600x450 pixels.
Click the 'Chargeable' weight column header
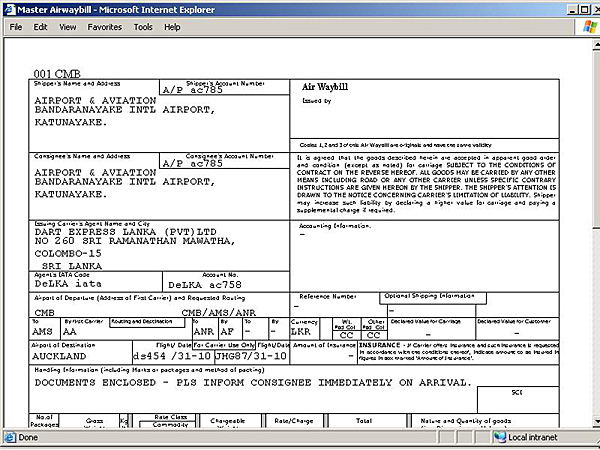[x=227, y=421]
